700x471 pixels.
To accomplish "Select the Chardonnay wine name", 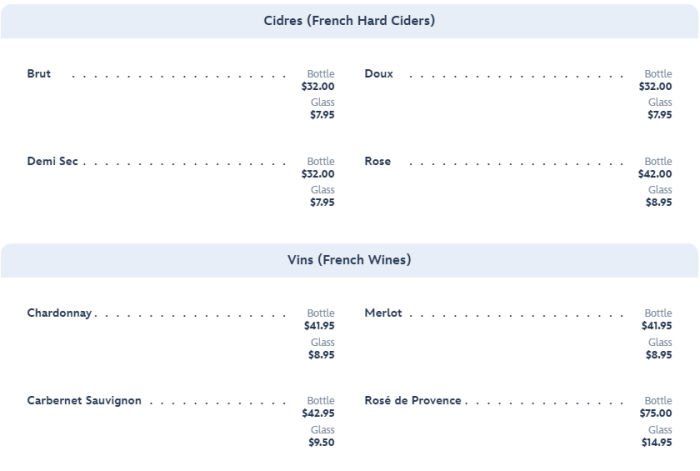I will tap(60, 313).
